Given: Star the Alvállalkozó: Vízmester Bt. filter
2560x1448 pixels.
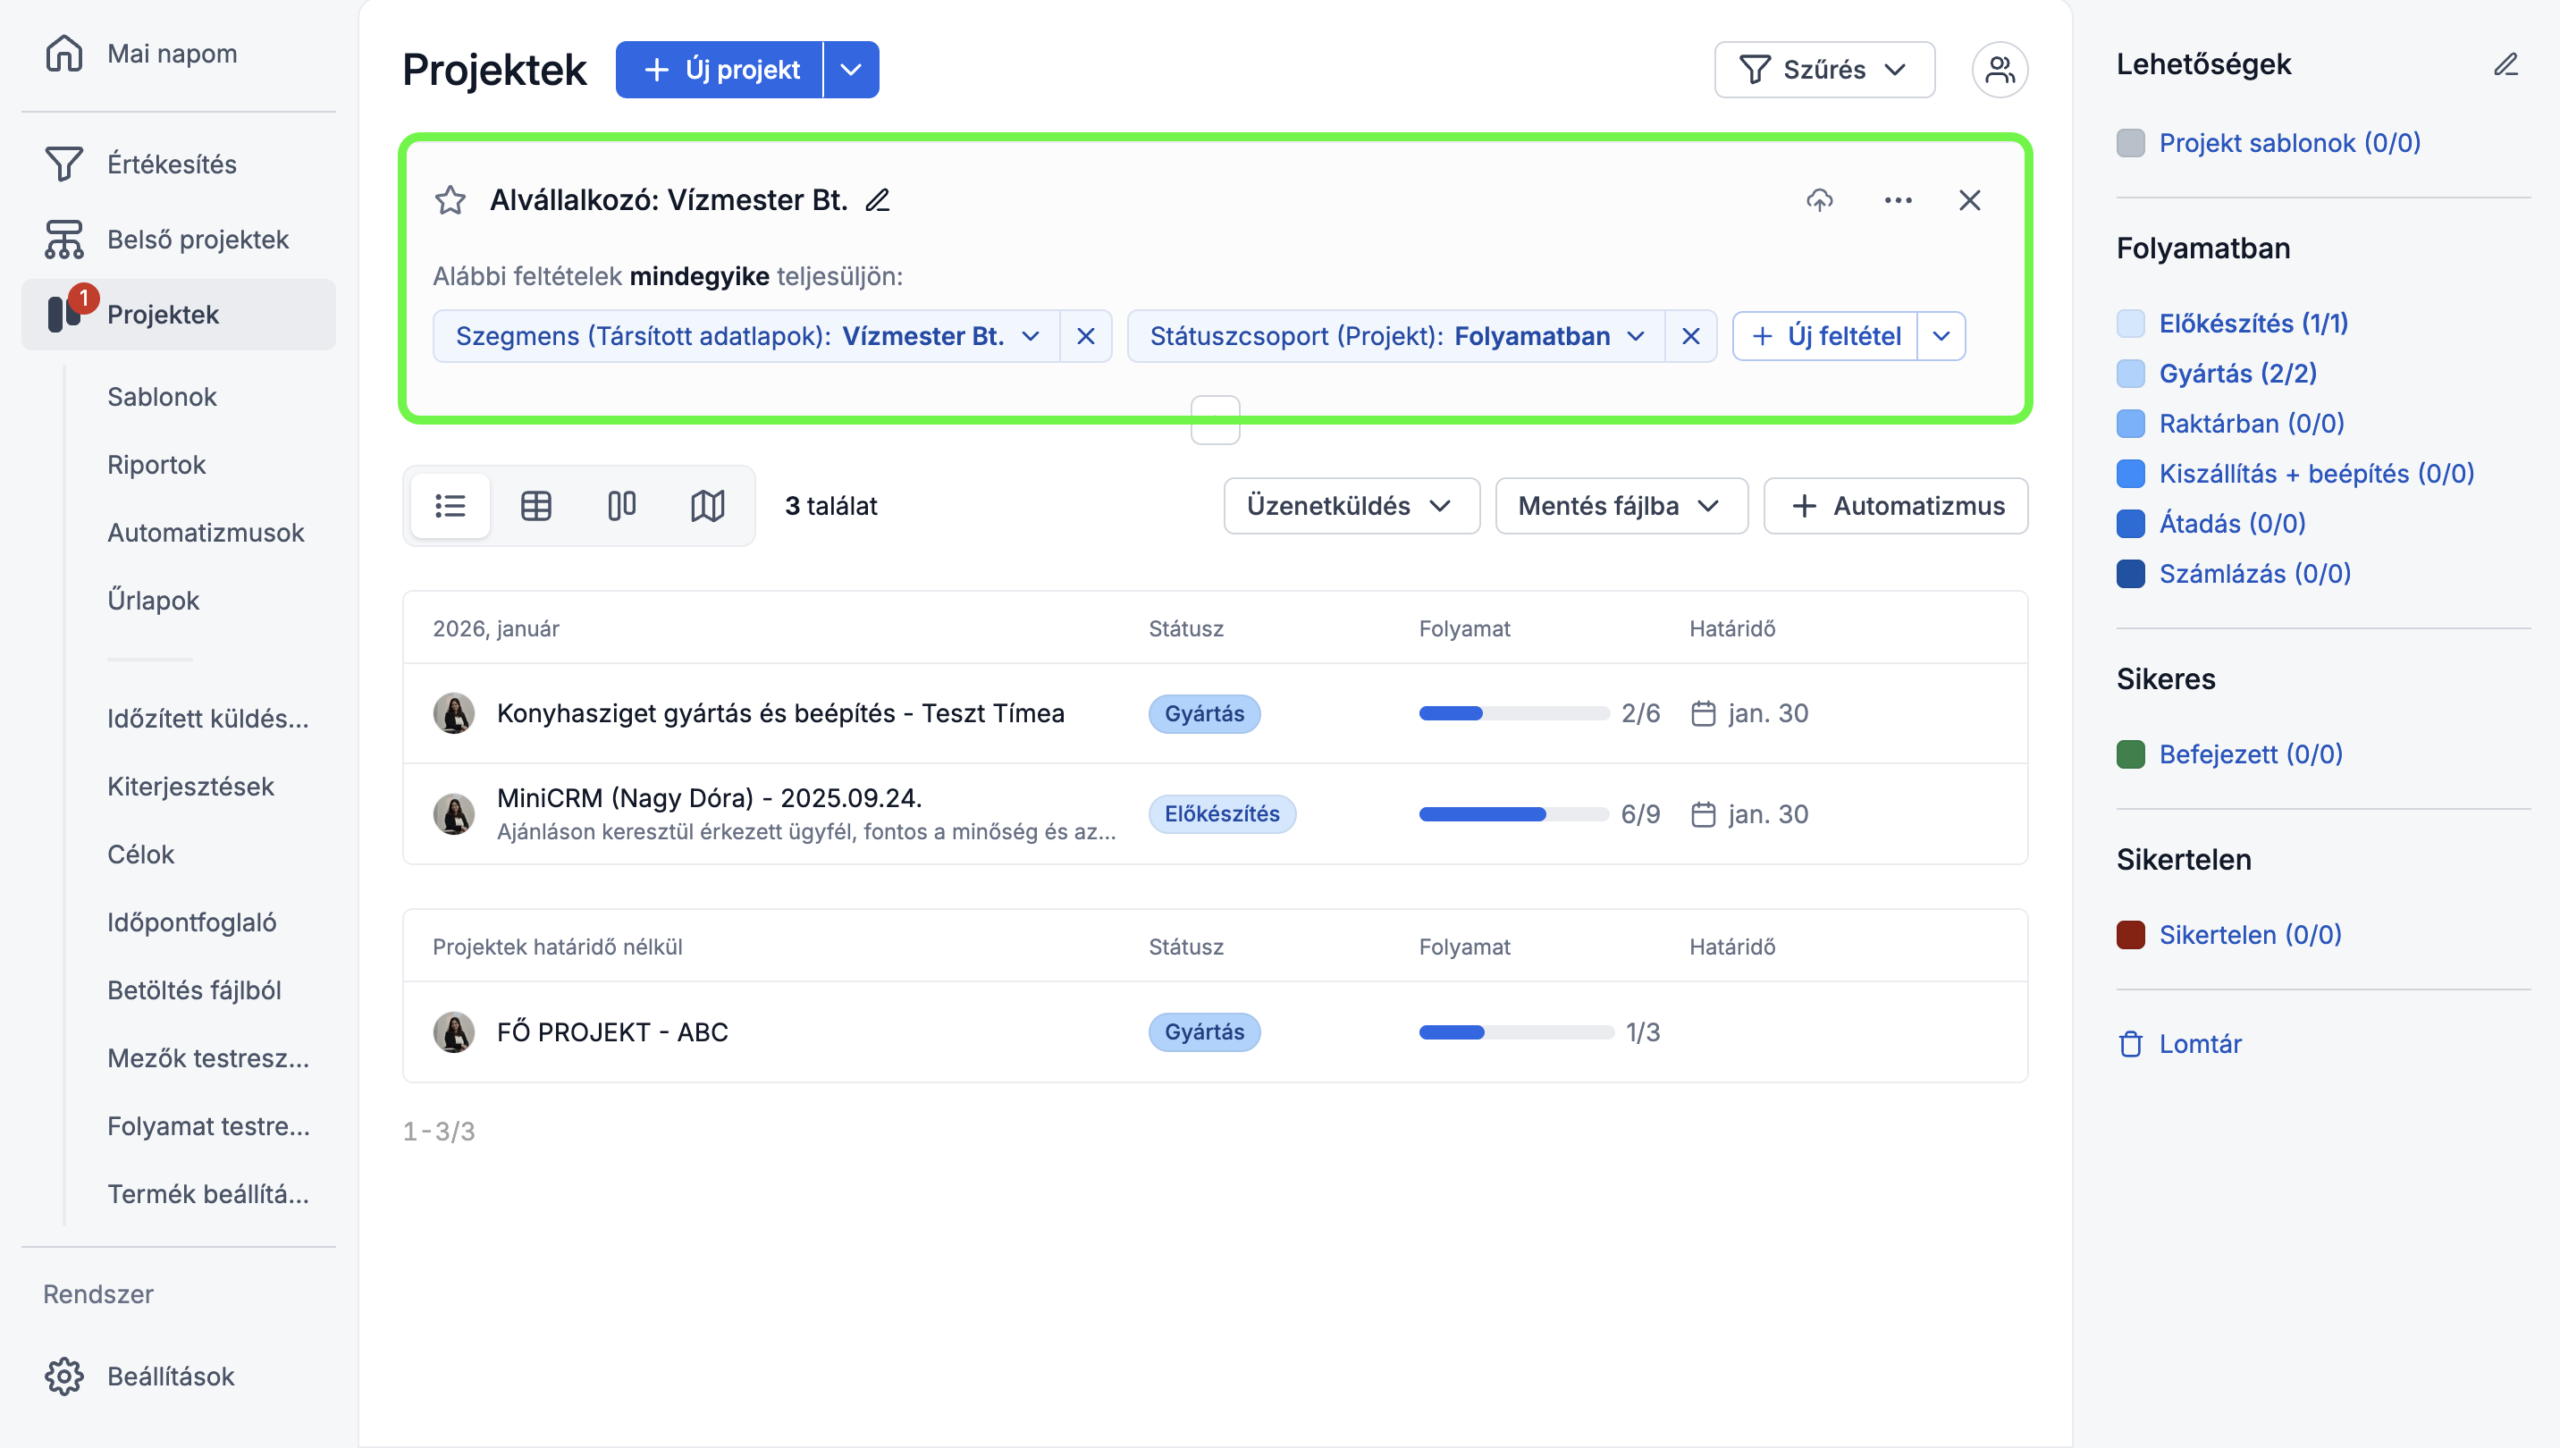Looking at the screenshot, I should point(450,200).
